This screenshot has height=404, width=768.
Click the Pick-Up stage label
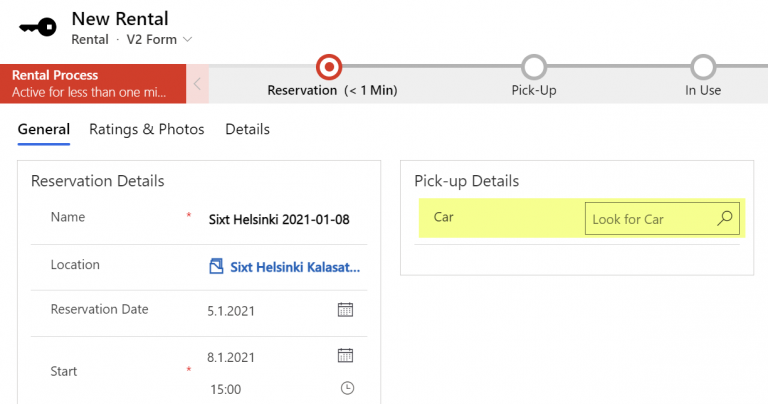tap(534, 91)
